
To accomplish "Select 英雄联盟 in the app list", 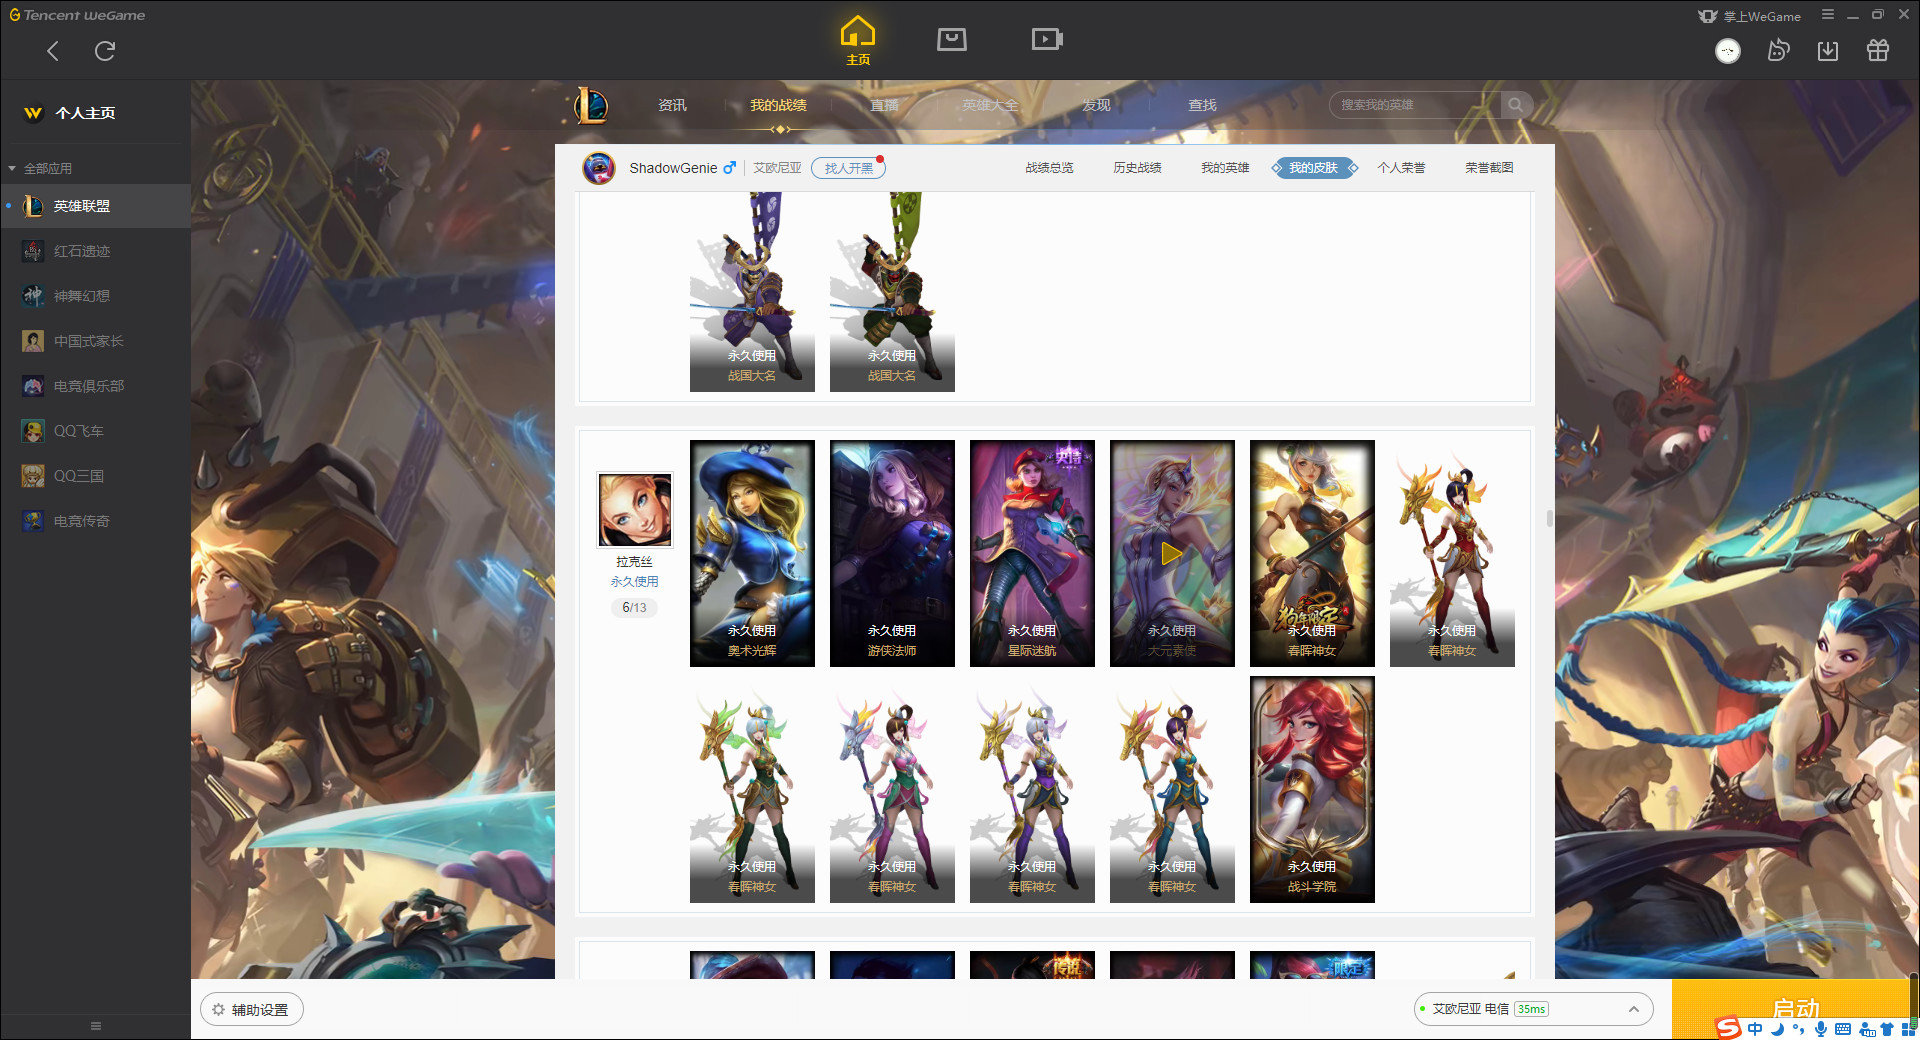I will click(x=95, y=206).
